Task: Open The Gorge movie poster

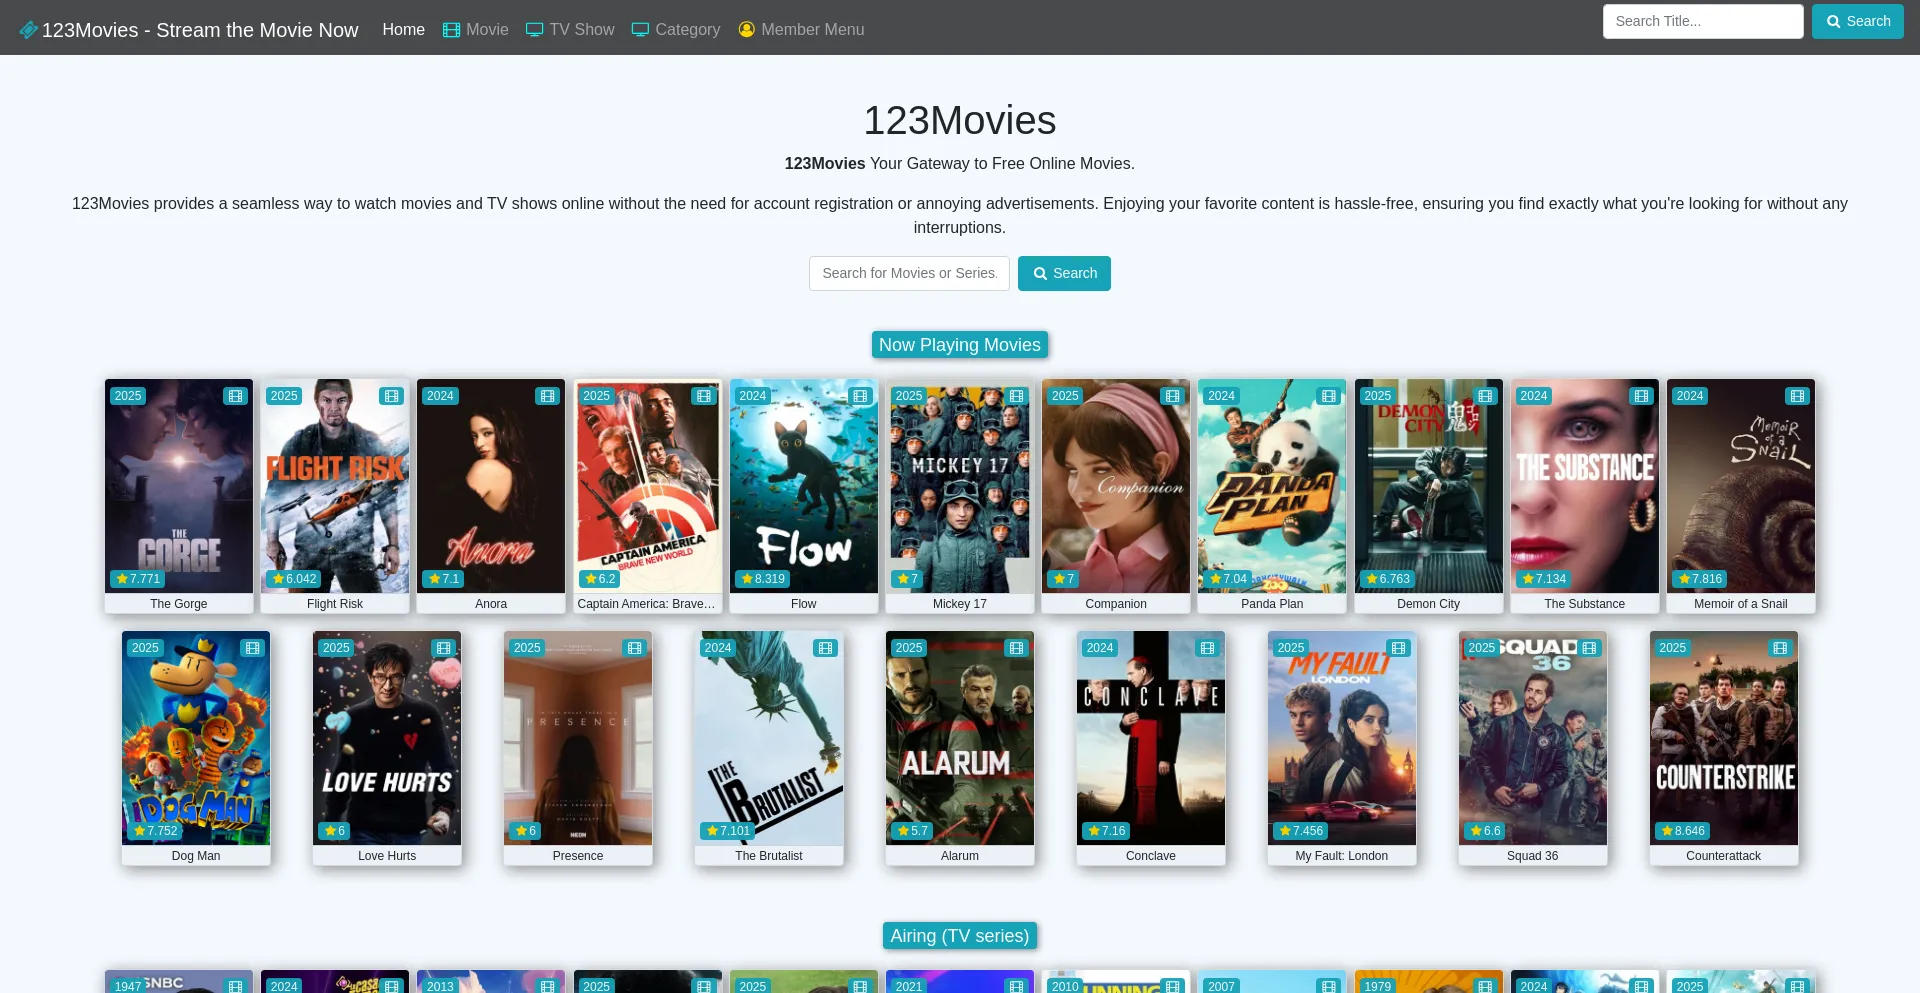Action: (179, 486)
